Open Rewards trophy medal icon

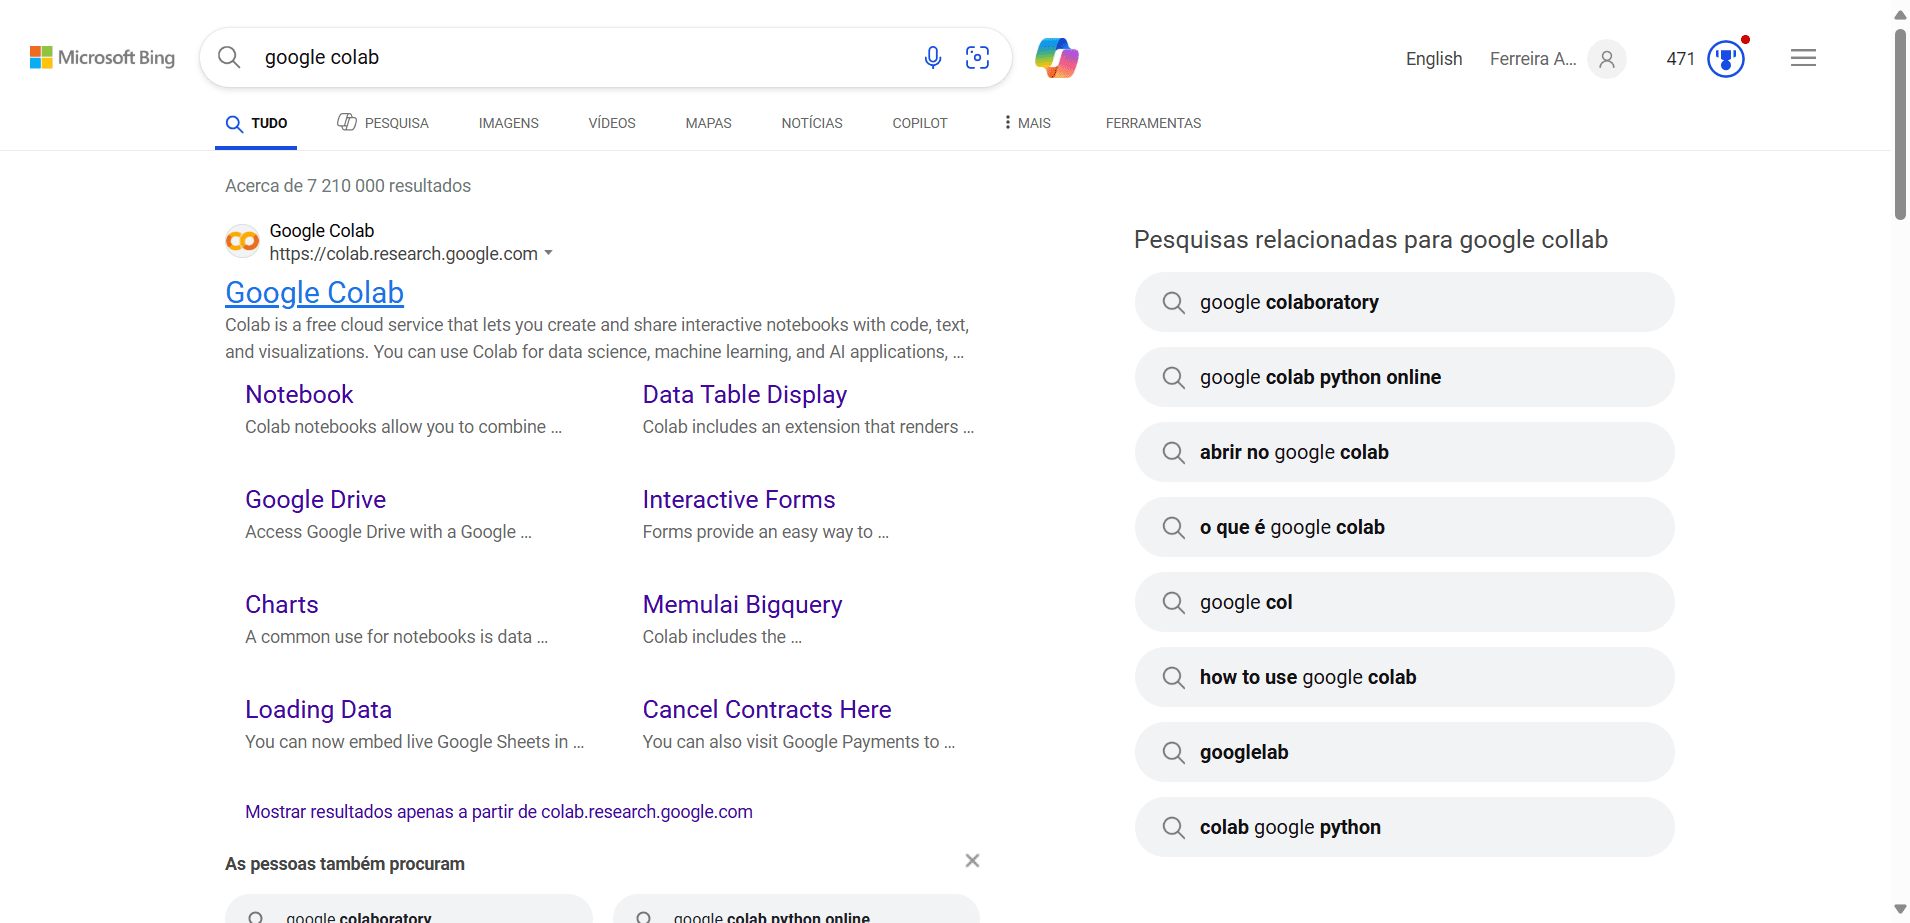pos(1726,59)
